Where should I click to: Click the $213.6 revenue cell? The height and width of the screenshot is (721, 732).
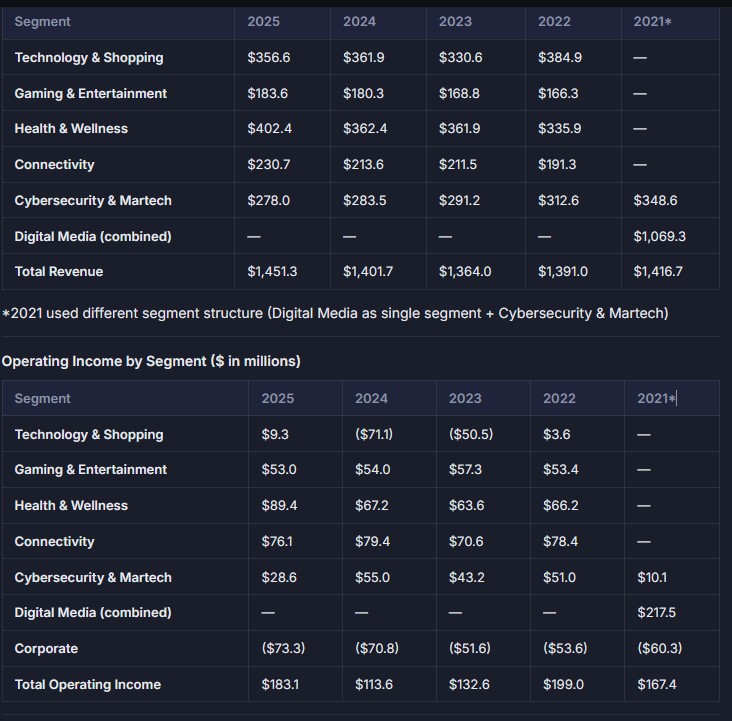[x=363, y=164]
